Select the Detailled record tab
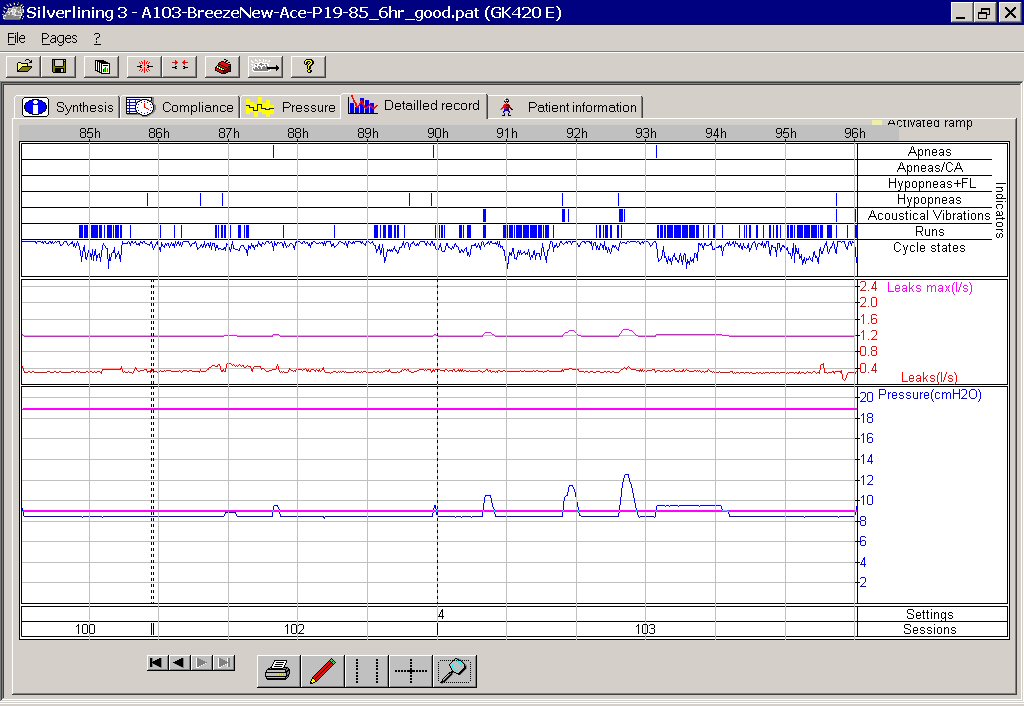This screenshot has height=706, width=1024. click(415, 105)
